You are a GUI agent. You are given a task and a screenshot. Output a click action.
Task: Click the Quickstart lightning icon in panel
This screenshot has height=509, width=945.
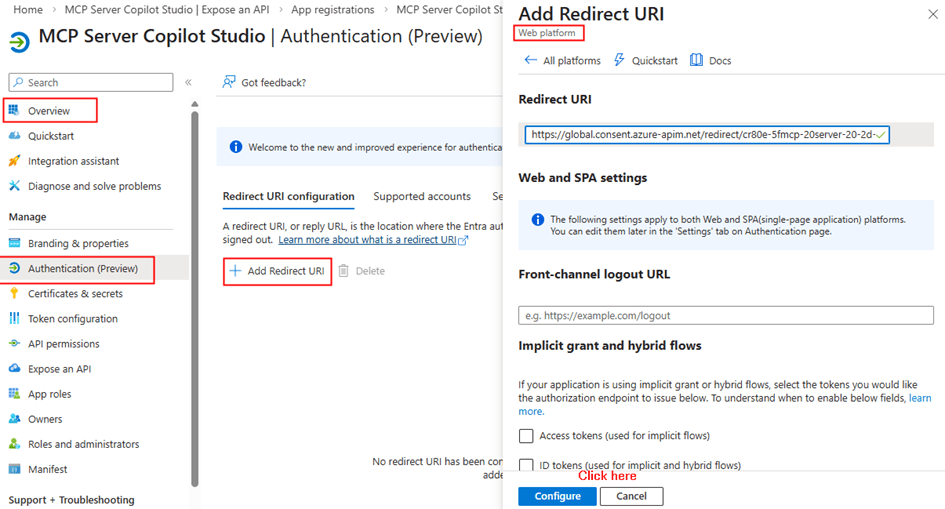coord(620,60)
